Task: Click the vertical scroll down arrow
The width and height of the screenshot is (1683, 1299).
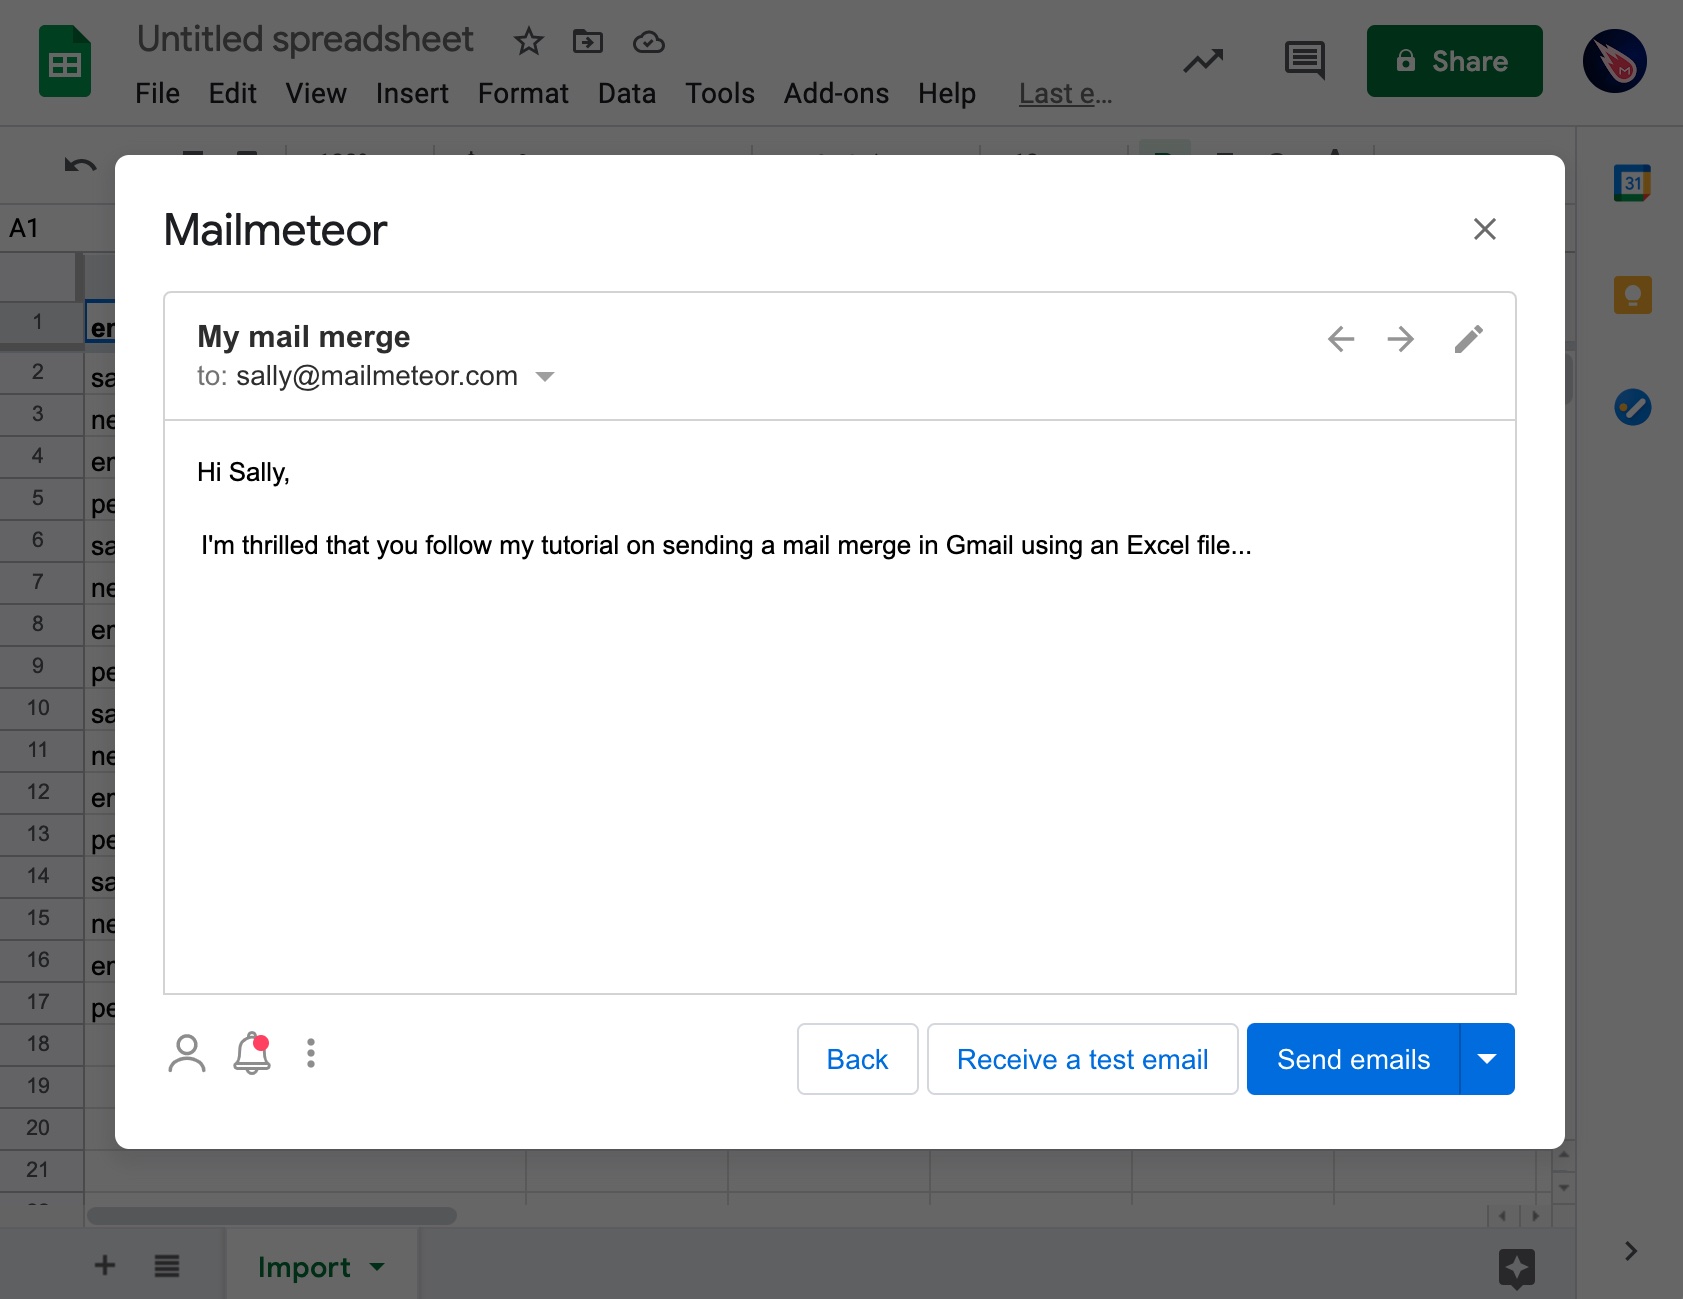Action: pyautogui.click(x=1564, y=1188)
